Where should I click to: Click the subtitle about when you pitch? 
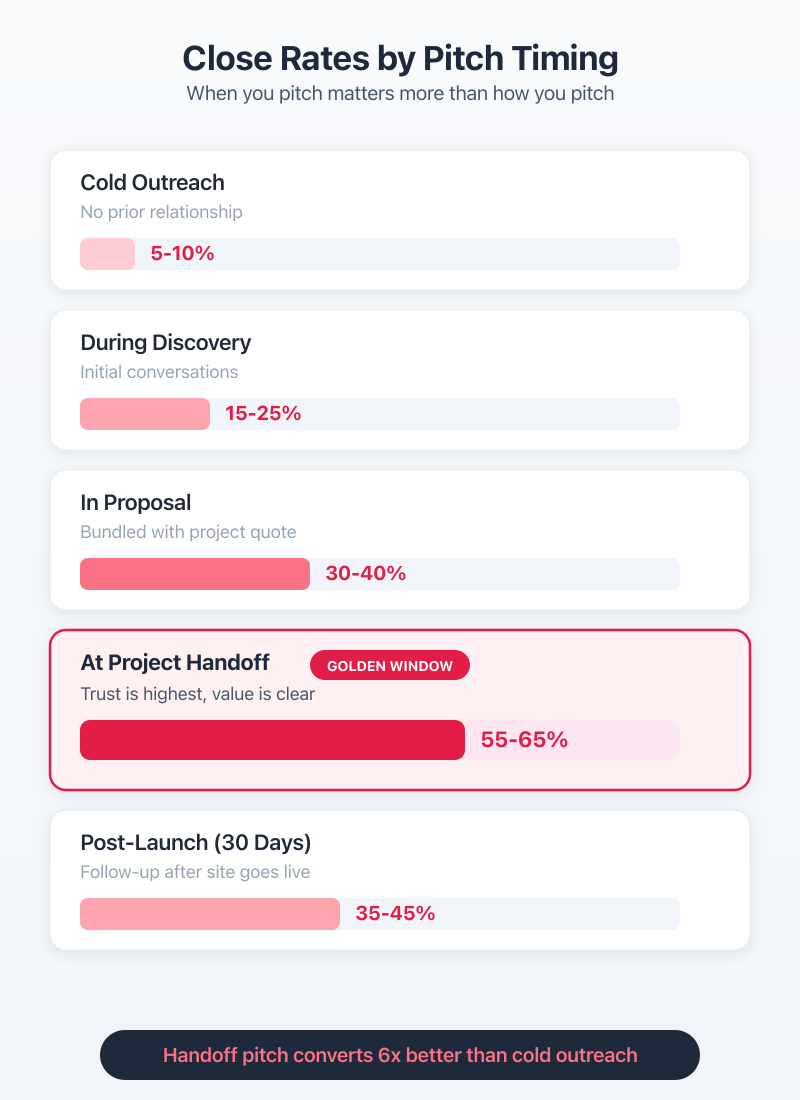coord(400,95)
